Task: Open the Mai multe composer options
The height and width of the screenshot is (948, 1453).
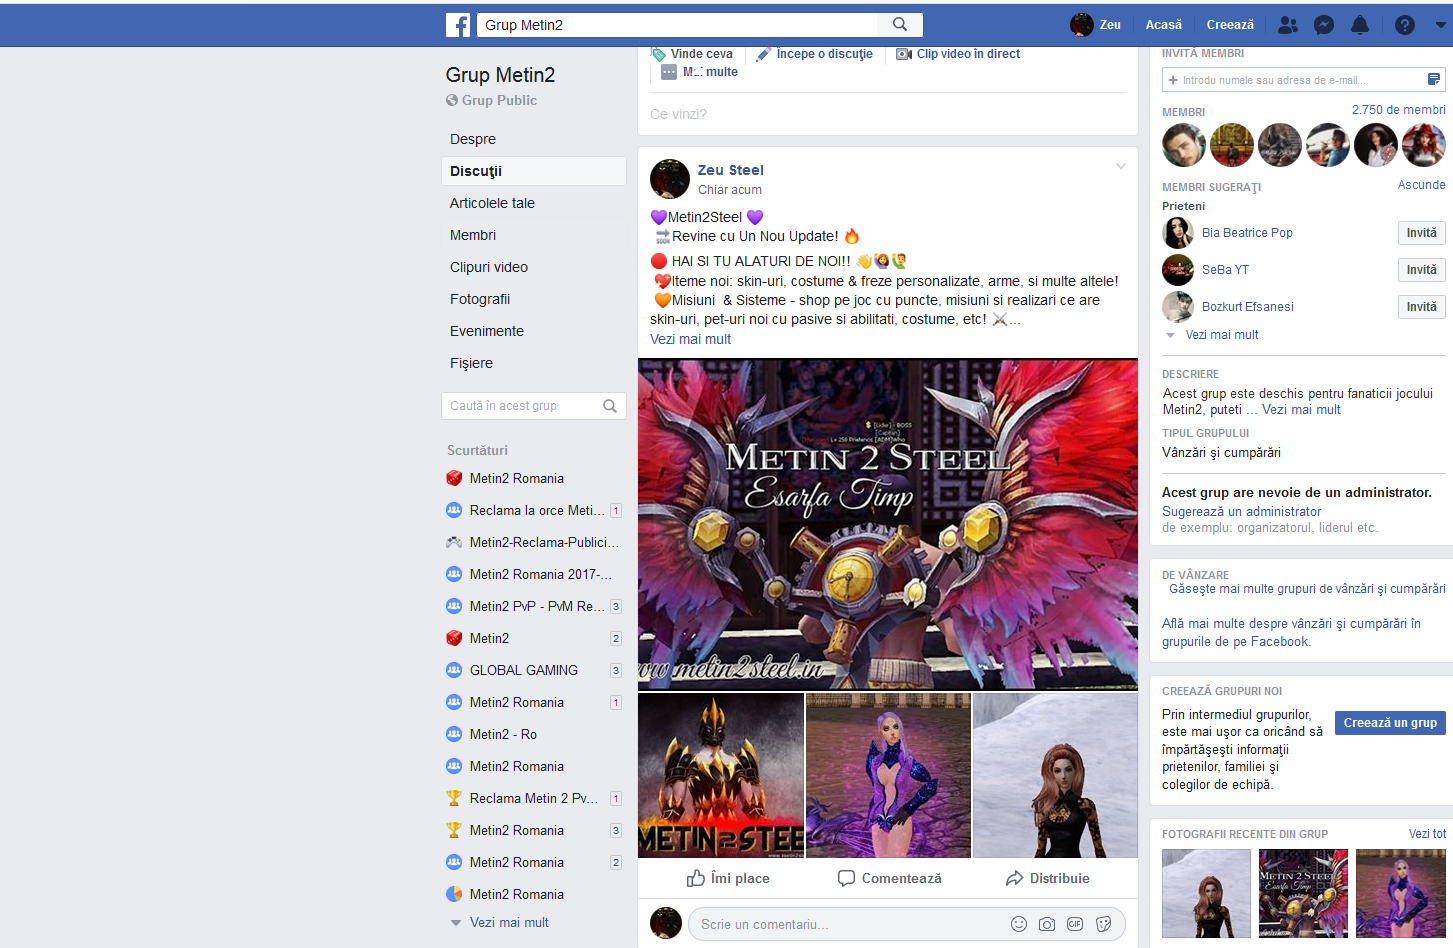Action: point(699,72)
